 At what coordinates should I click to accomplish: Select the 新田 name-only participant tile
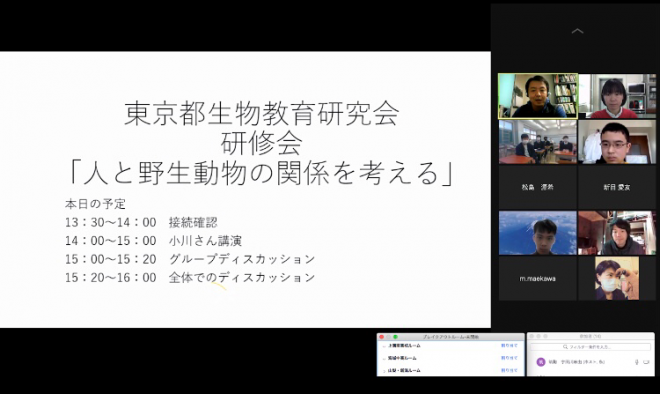(617, 187)
